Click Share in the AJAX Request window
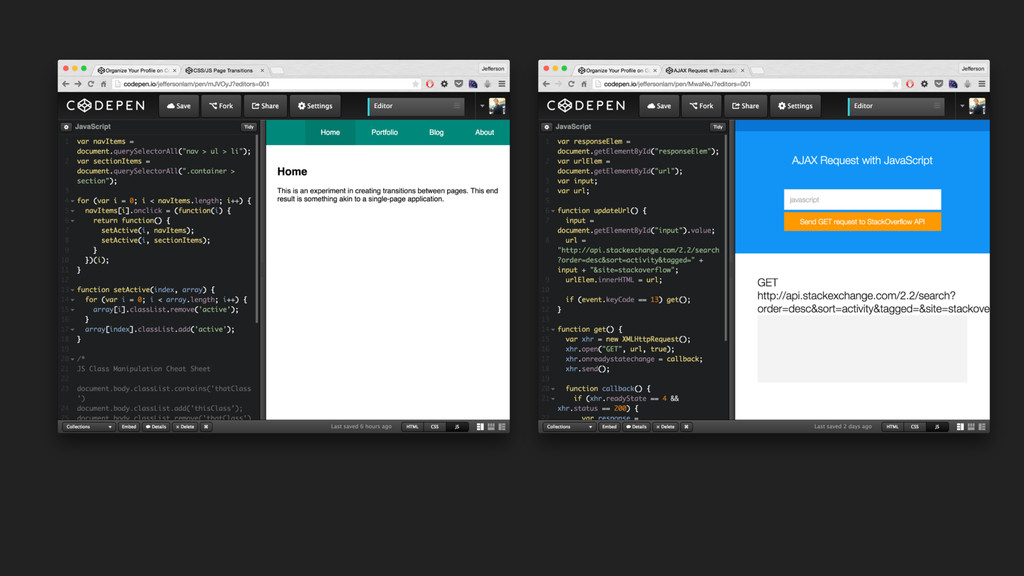The height and width of the screenshot is (576, 1024). 745,106
